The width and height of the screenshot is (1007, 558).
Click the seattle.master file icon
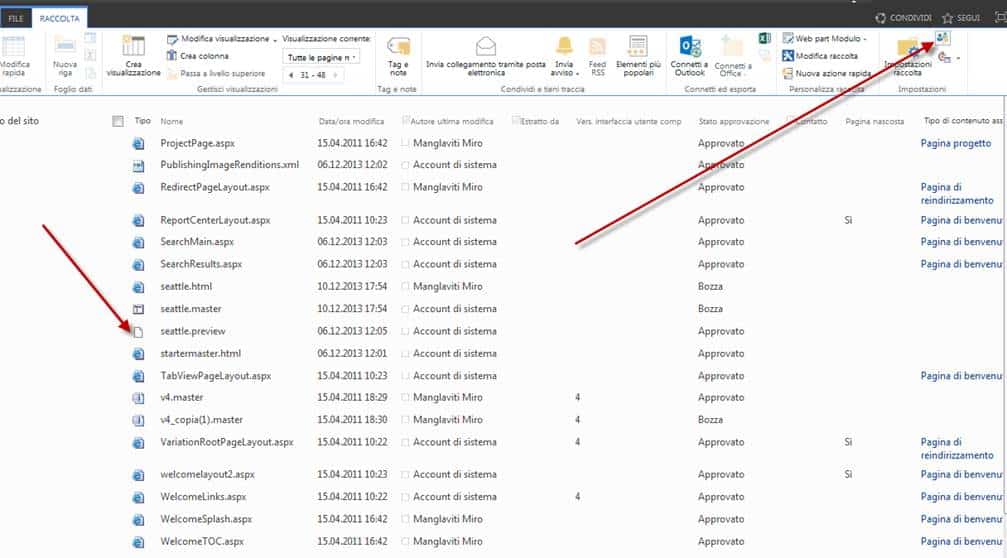pos(138,309)
